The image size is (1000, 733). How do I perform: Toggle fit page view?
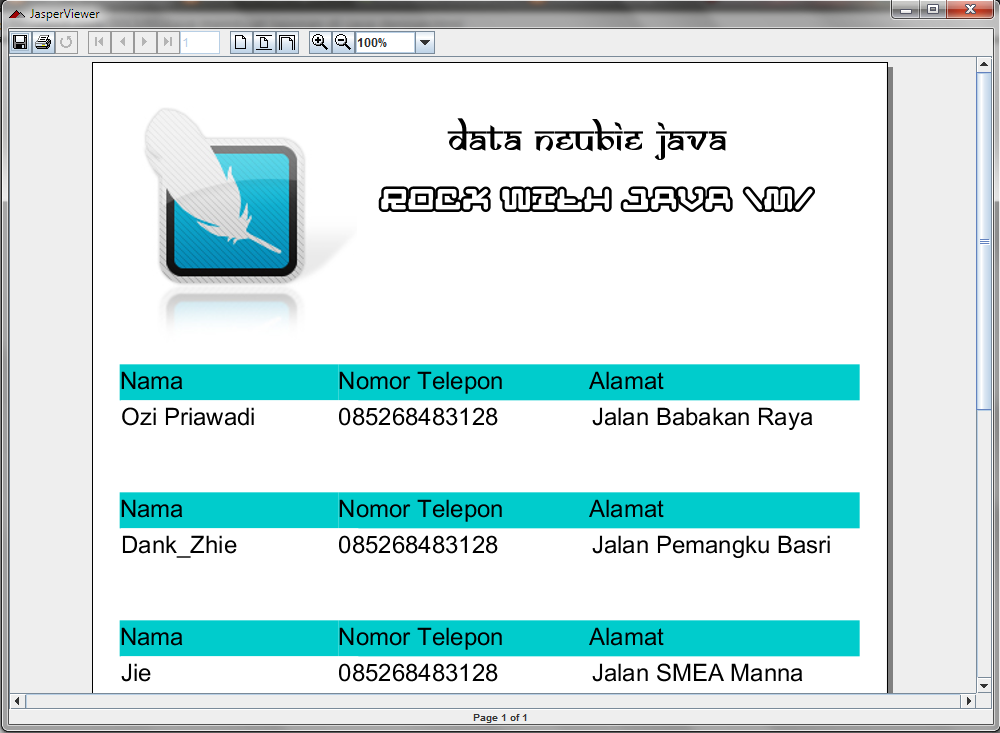pos(263,43)
